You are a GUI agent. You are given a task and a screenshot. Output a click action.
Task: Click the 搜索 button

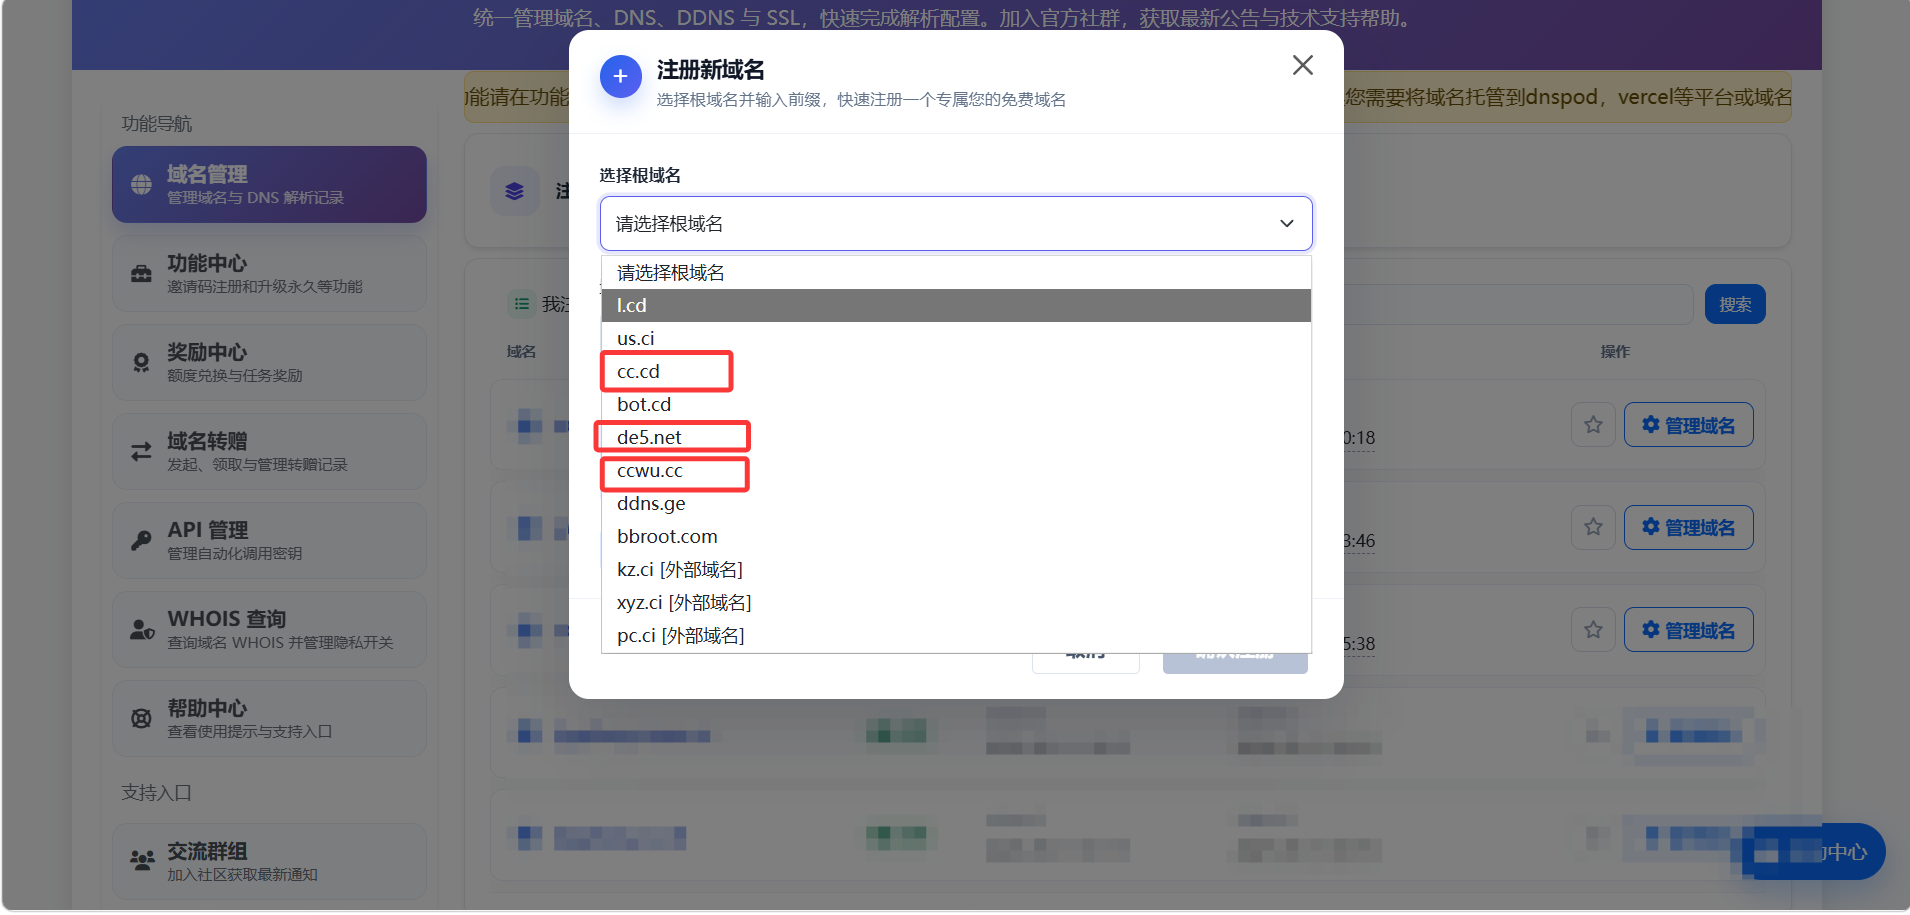(x=1735, y=304)
